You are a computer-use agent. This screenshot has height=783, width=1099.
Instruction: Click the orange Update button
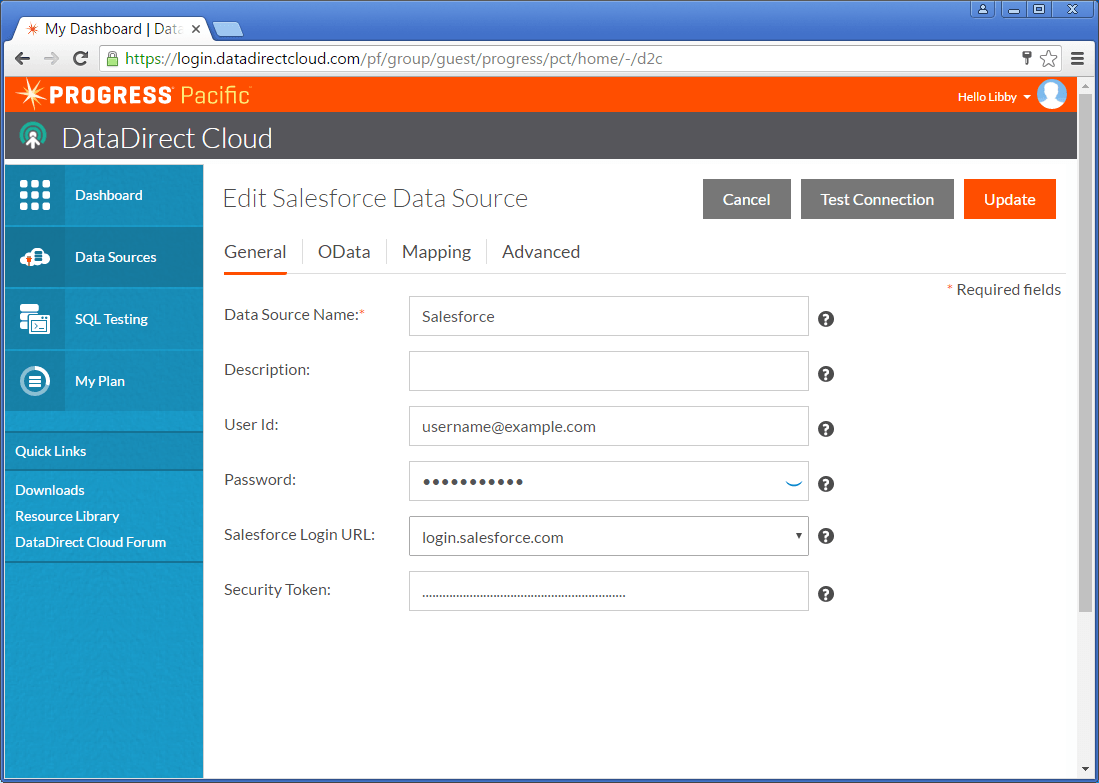click(x=1009, y=199)
